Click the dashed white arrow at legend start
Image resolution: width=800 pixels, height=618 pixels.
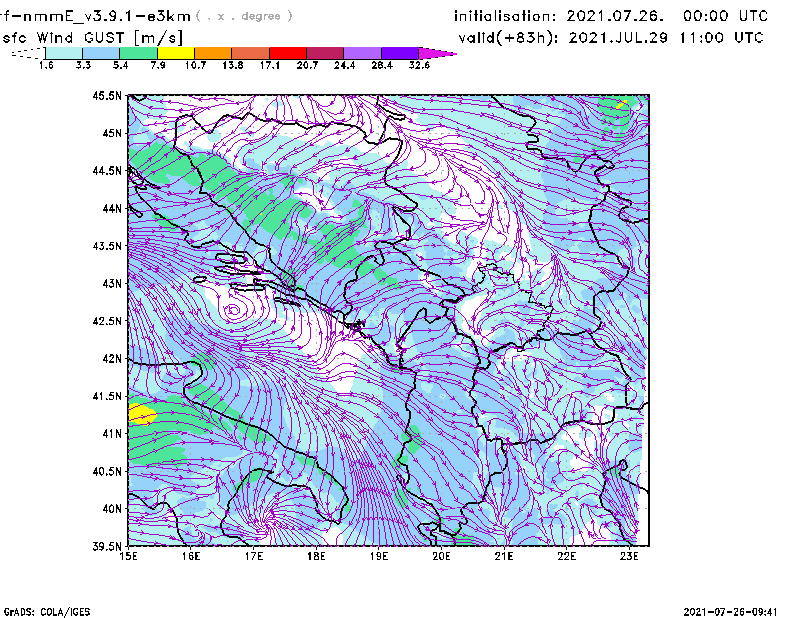tap(25, 53)
